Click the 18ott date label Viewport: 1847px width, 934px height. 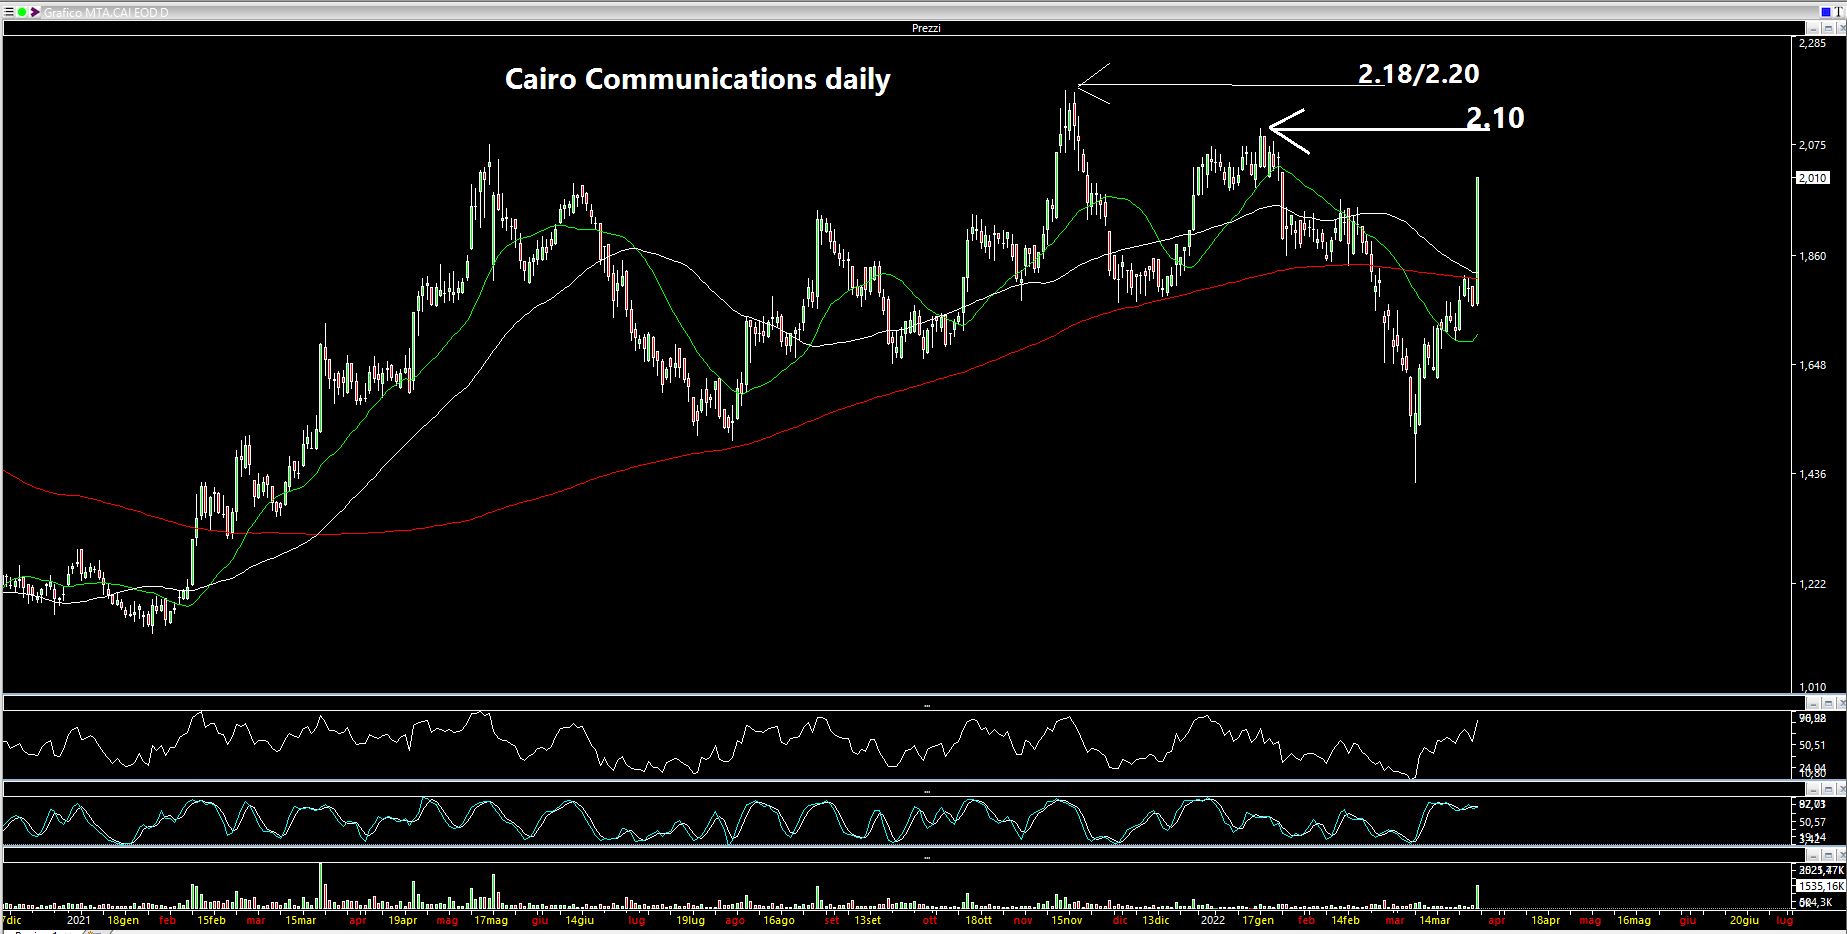pos(978,920)
